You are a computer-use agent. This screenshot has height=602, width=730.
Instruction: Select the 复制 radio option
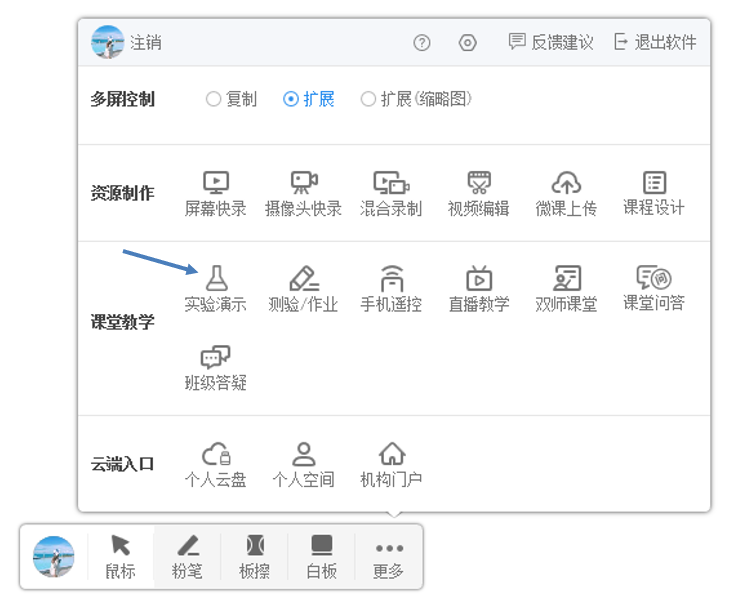(x=213, y=99)
